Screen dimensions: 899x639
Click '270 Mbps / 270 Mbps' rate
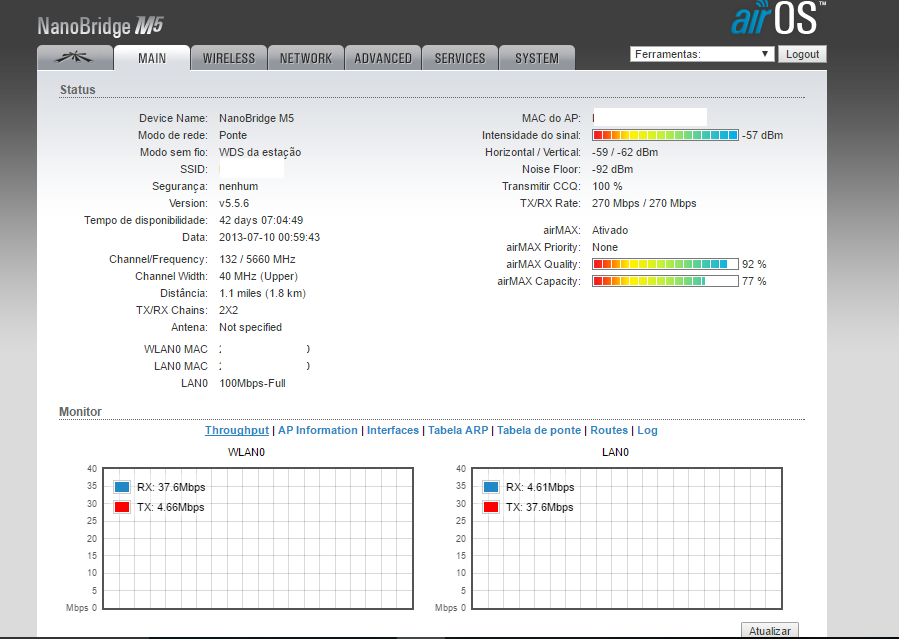644,203
